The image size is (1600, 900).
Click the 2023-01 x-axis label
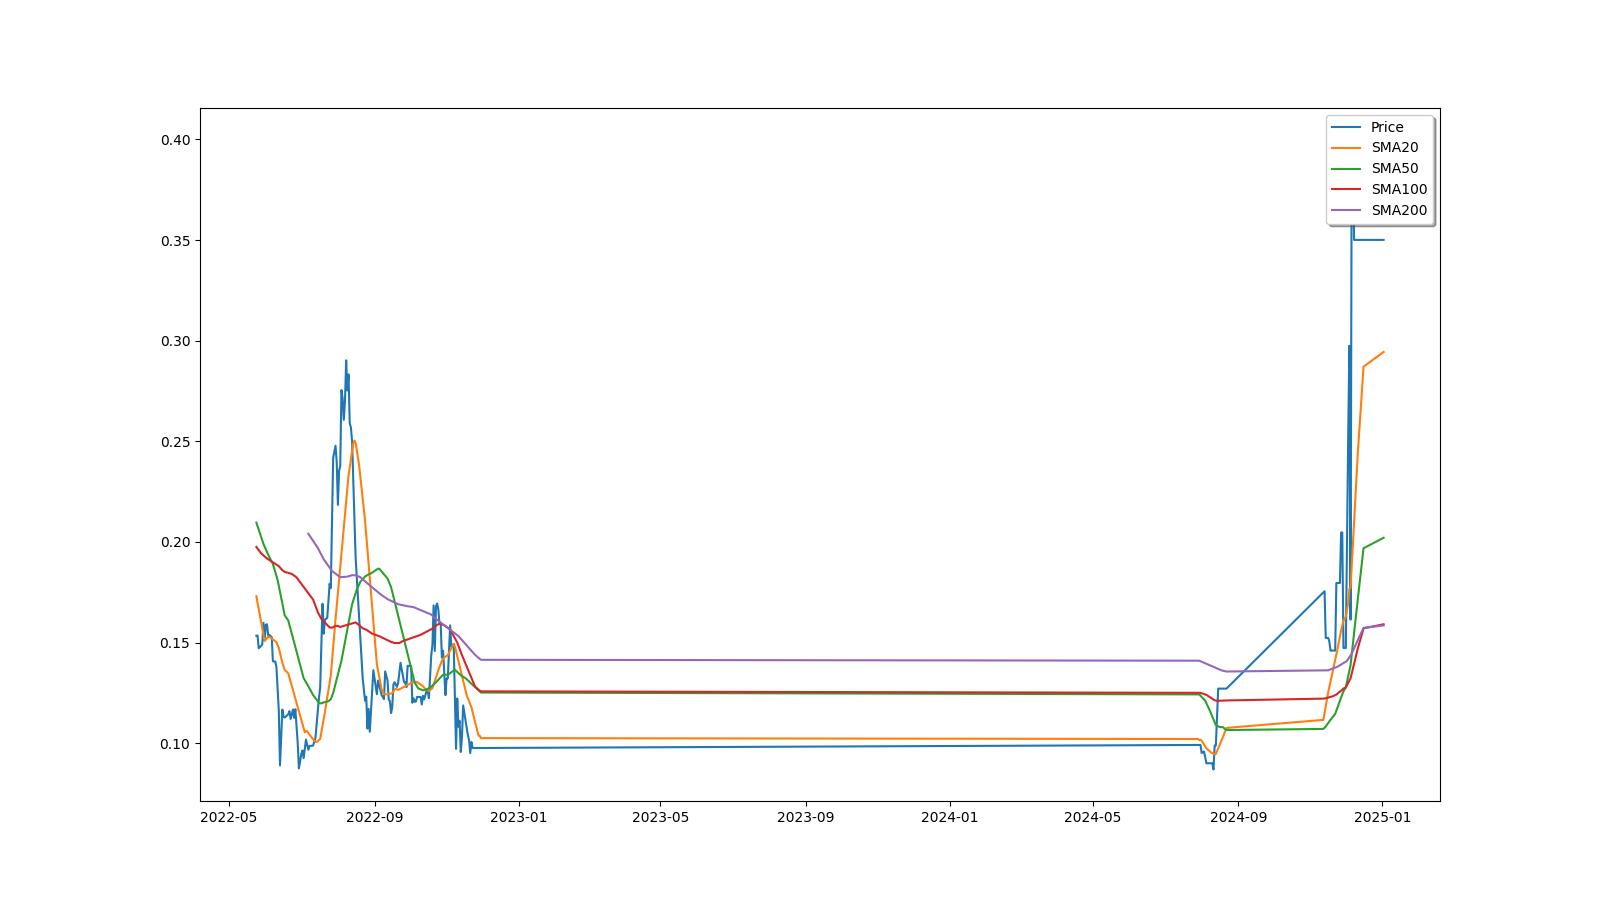(x=518, y=817)
